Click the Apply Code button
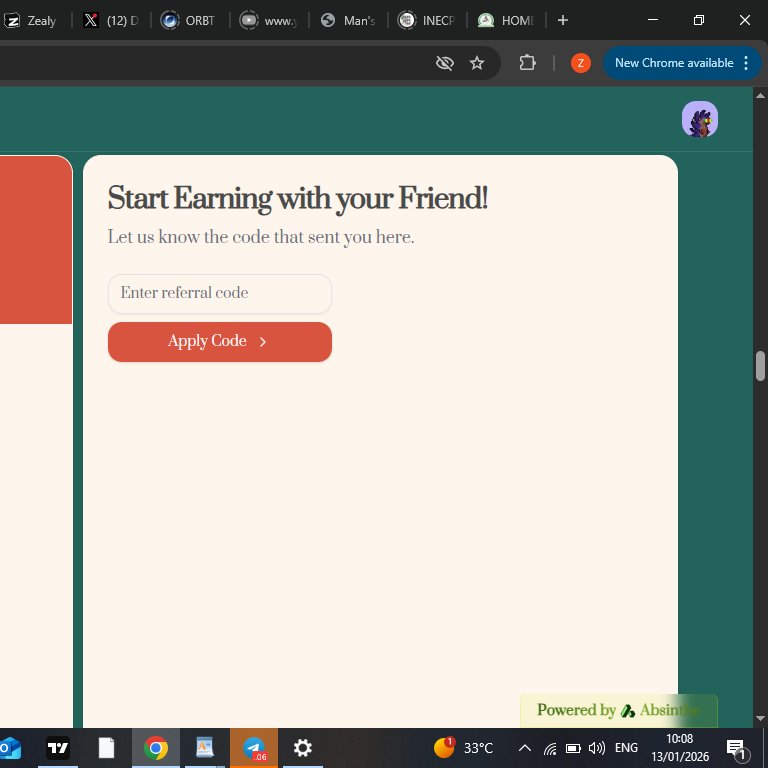768x768 pixels. pyautogui.click(x=219, y=341)
